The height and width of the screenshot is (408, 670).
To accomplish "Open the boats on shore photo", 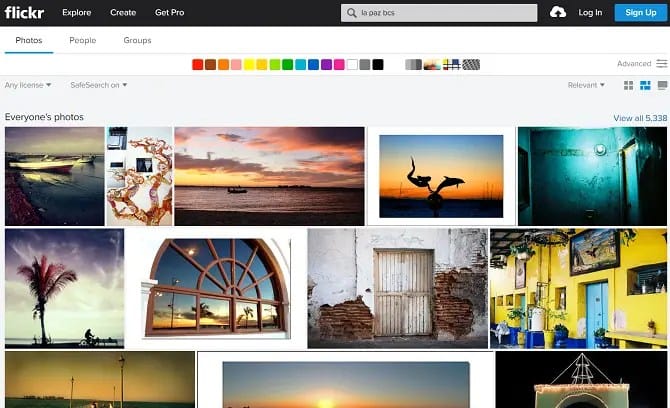I will point(55,176).
